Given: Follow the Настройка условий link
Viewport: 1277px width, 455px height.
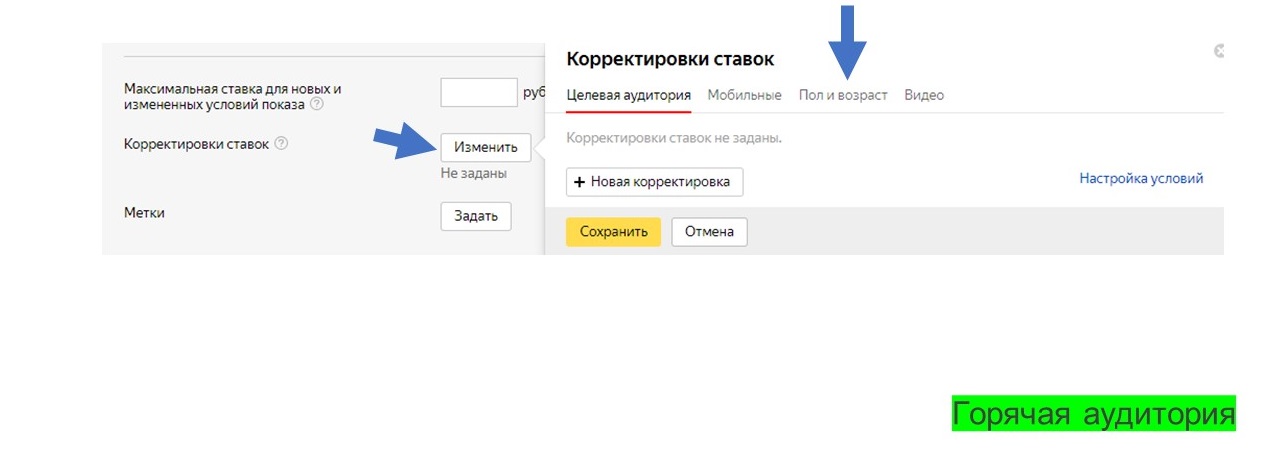Looking at the screenshot, I should pyautogui.click(x=1141, y=178).
